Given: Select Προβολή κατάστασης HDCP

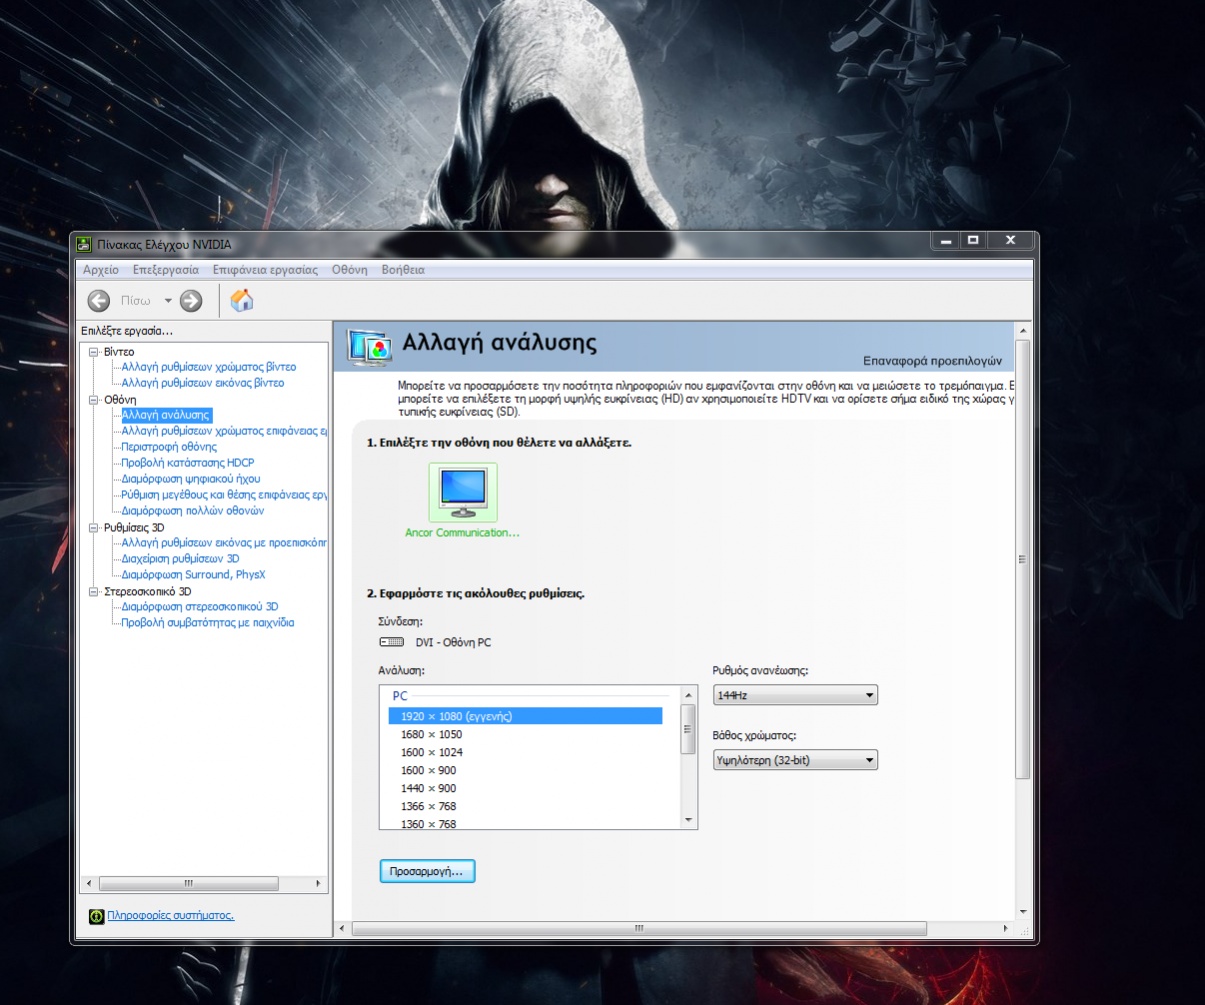Looking at the screenshot, I should pyautogui.click(x=188, y=463).
